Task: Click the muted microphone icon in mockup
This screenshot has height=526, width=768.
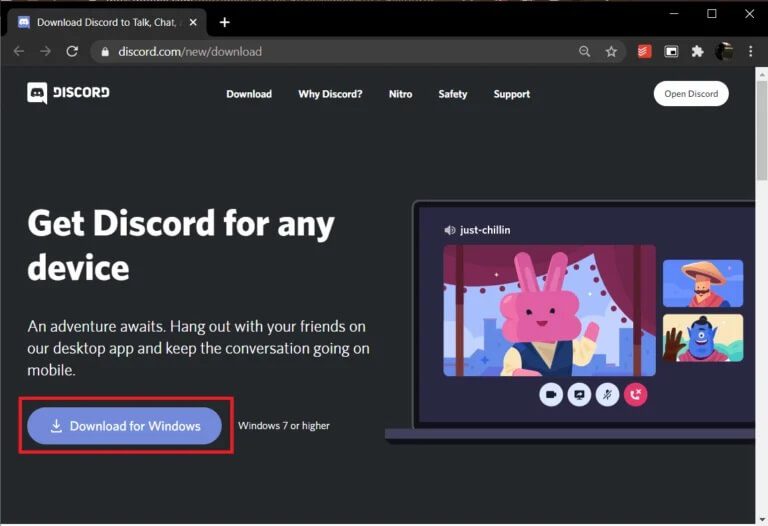Action: coord(607,394)
